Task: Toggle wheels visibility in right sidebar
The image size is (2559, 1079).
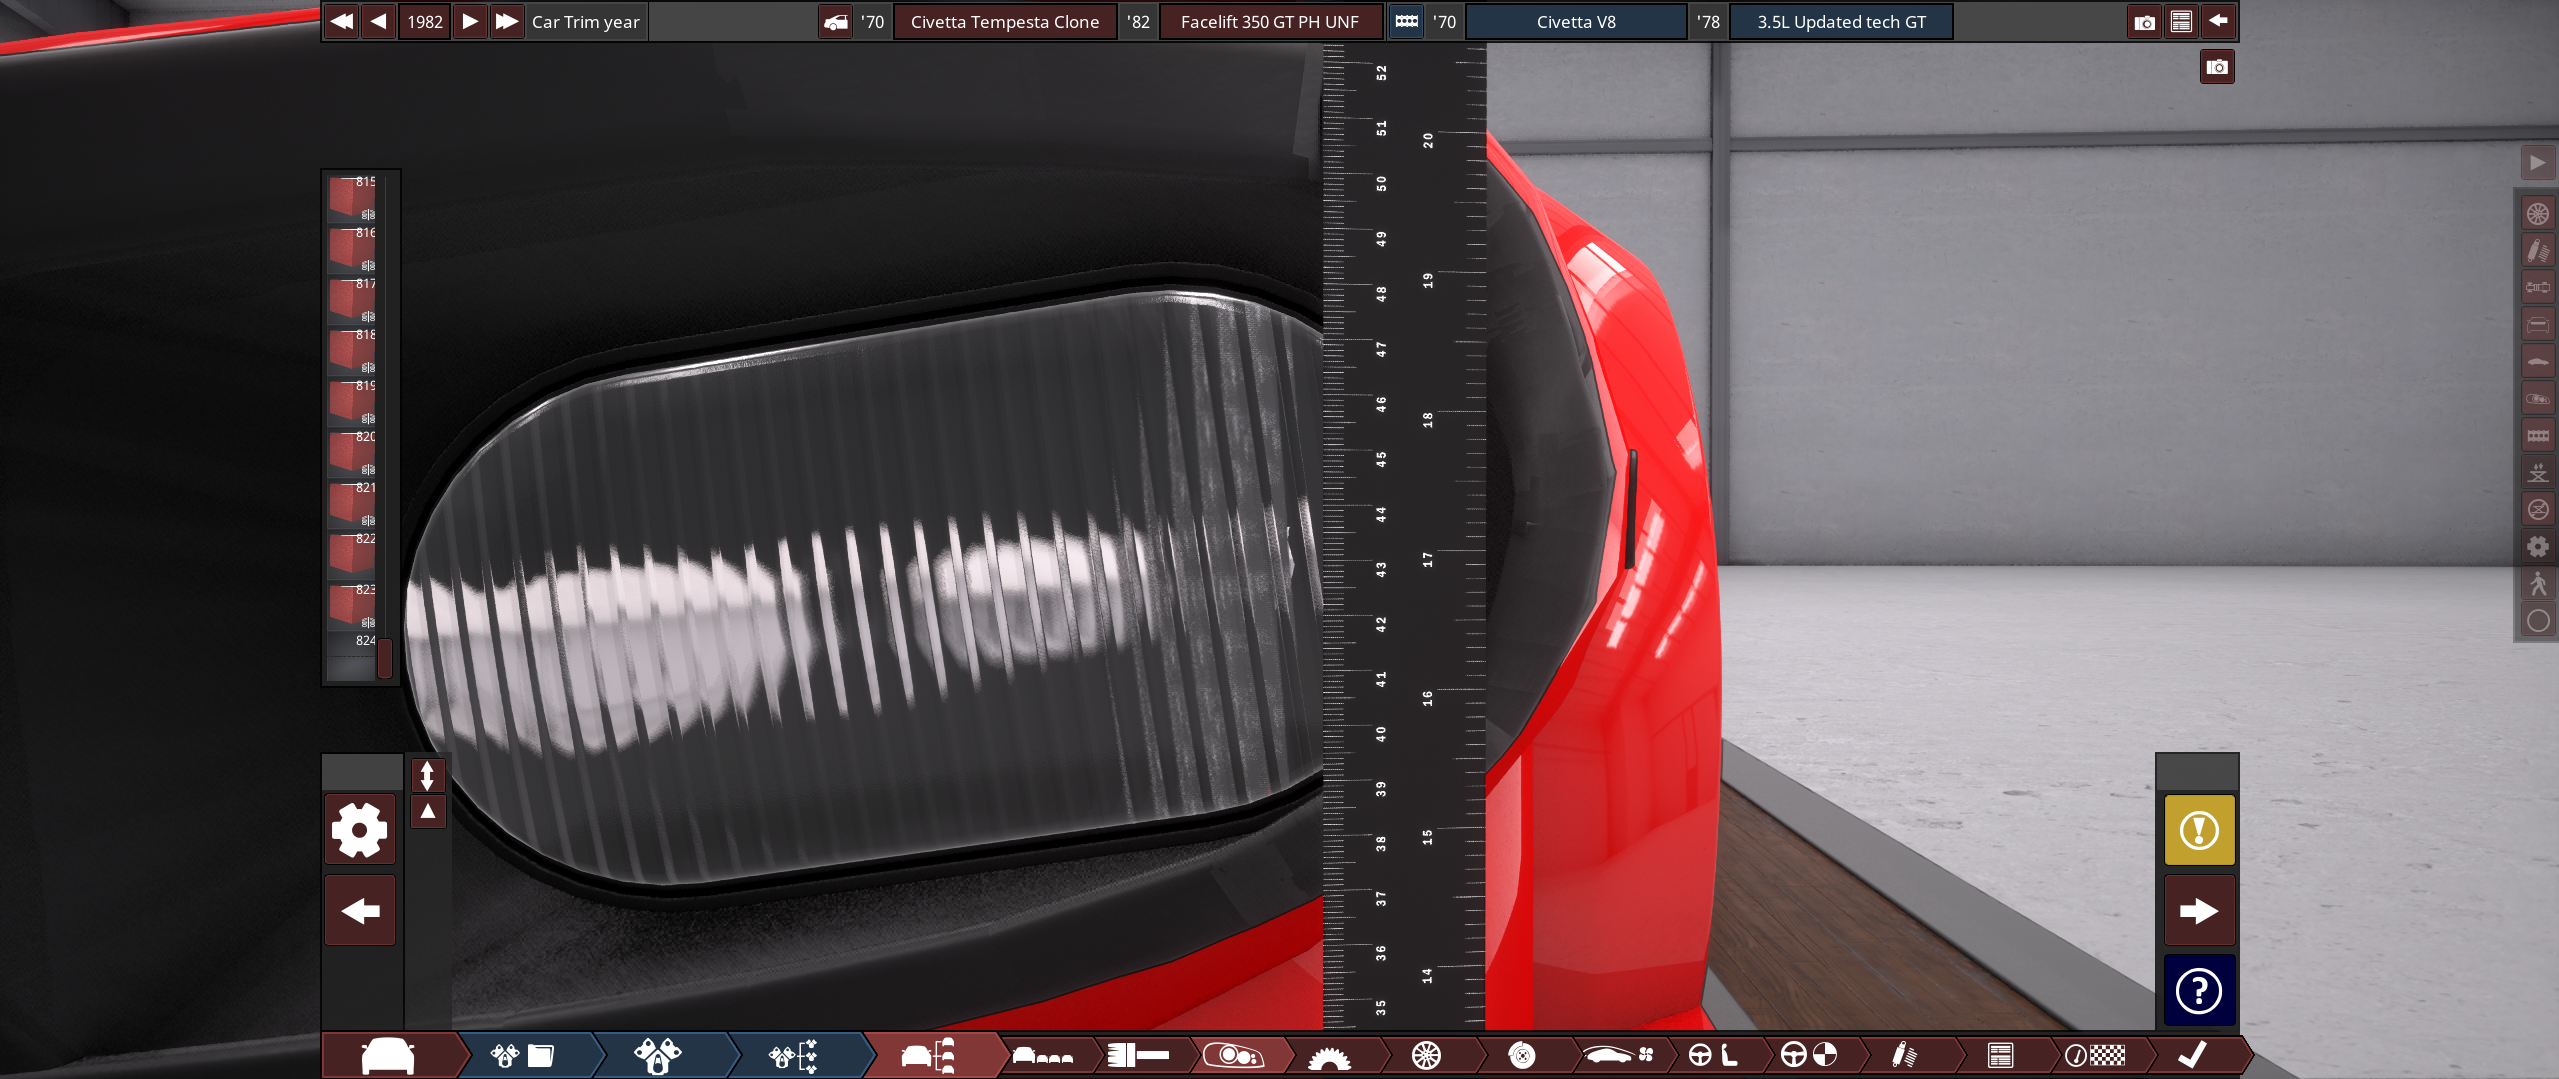Action: coord(2537,214)
